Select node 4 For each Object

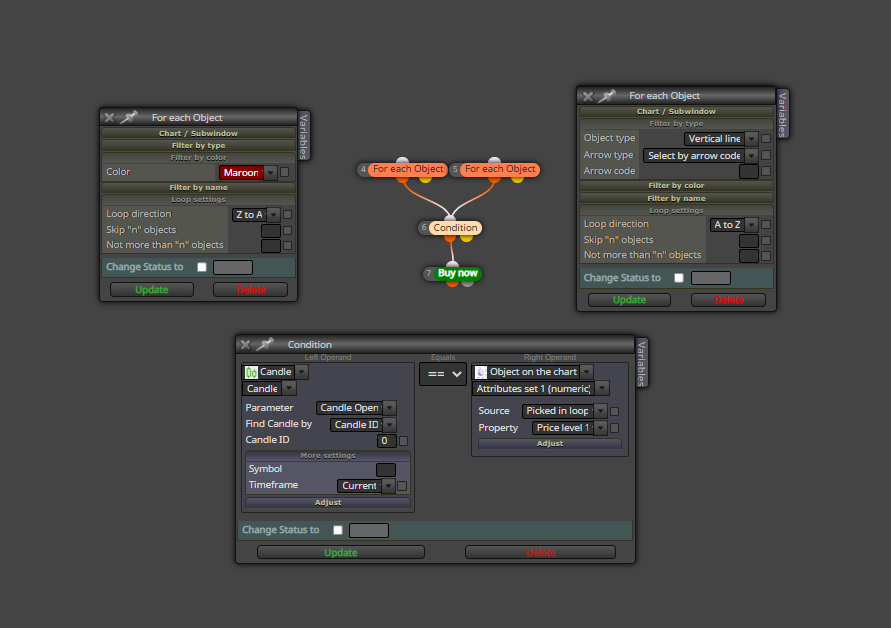[407, 169]
